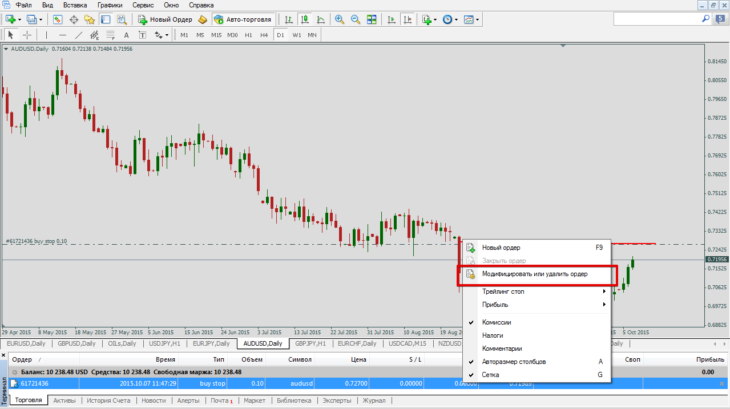Select the vertical line drawing tool
Viewport: 730px width, 409px height.
(x=47, y=35)
